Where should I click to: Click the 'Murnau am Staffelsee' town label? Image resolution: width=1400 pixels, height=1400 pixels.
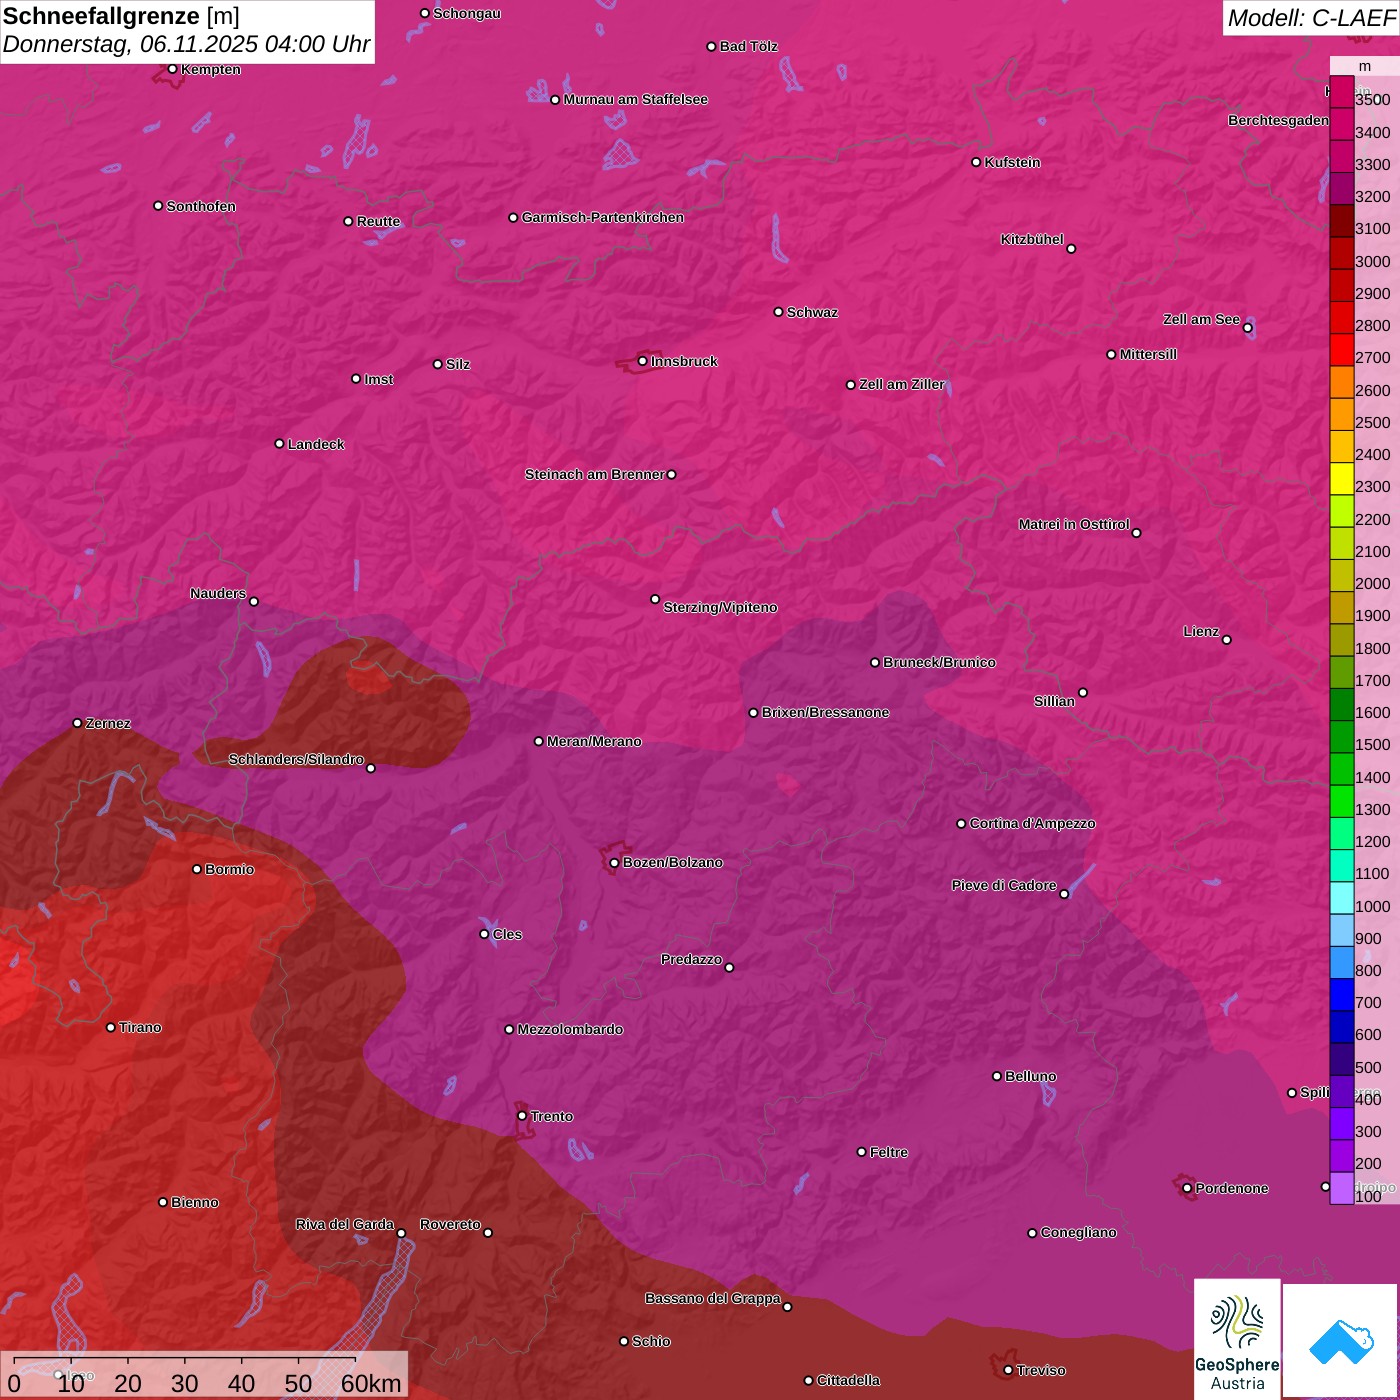[x=635, y=99]
